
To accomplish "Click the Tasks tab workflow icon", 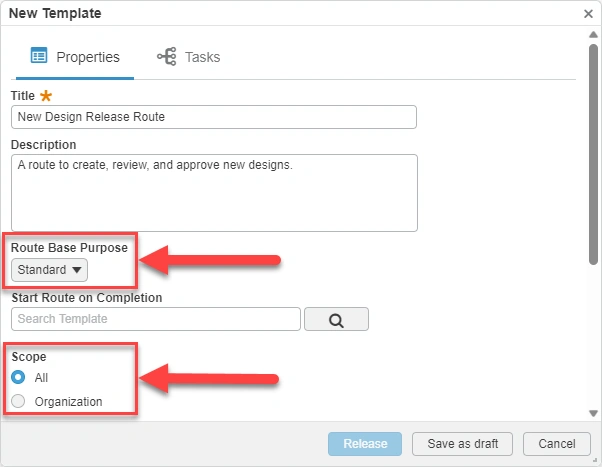I will [x=167, y=57].
